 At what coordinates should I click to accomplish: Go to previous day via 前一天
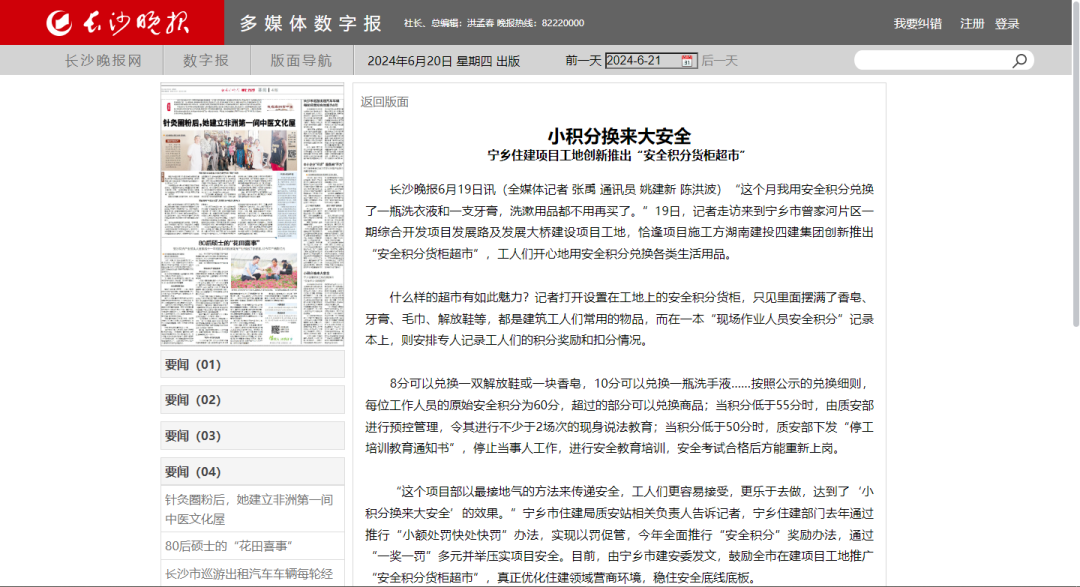(583, 61)
